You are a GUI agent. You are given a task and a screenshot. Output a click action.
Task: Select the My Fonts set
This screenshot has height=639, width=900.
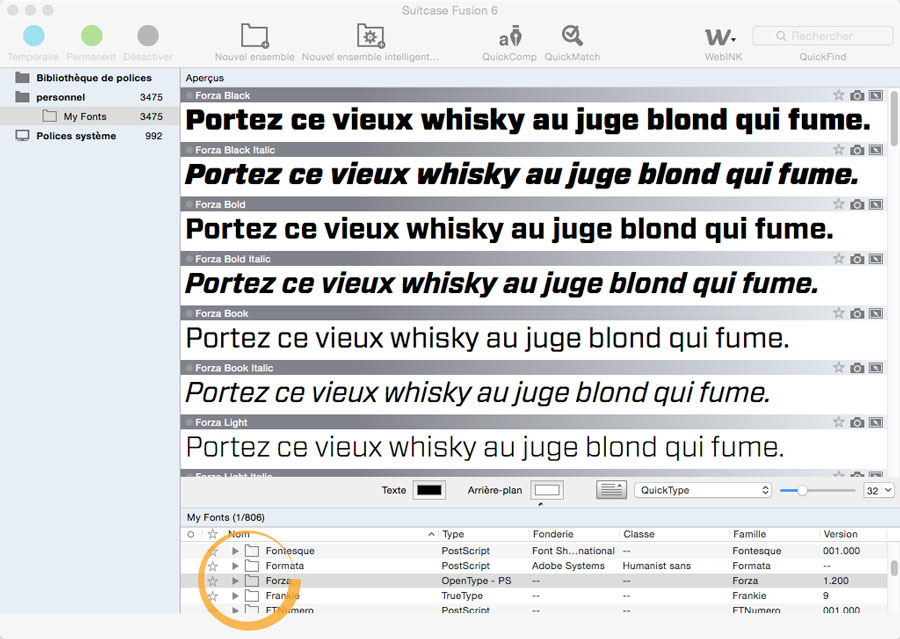pos(89,116)
